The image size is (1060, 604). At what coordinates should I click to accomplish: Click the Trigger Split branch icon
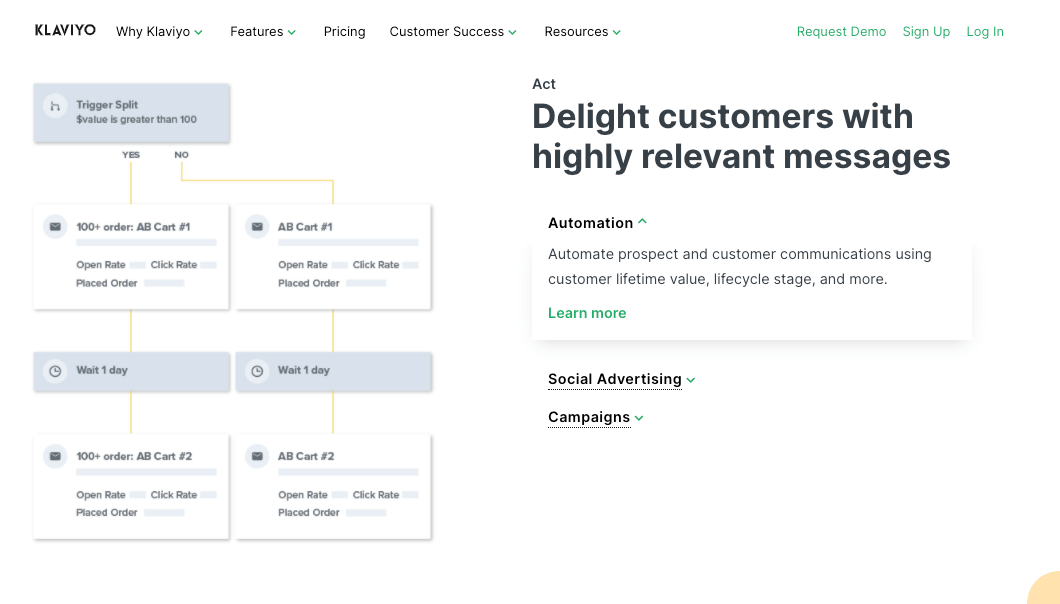pos(55,106)
